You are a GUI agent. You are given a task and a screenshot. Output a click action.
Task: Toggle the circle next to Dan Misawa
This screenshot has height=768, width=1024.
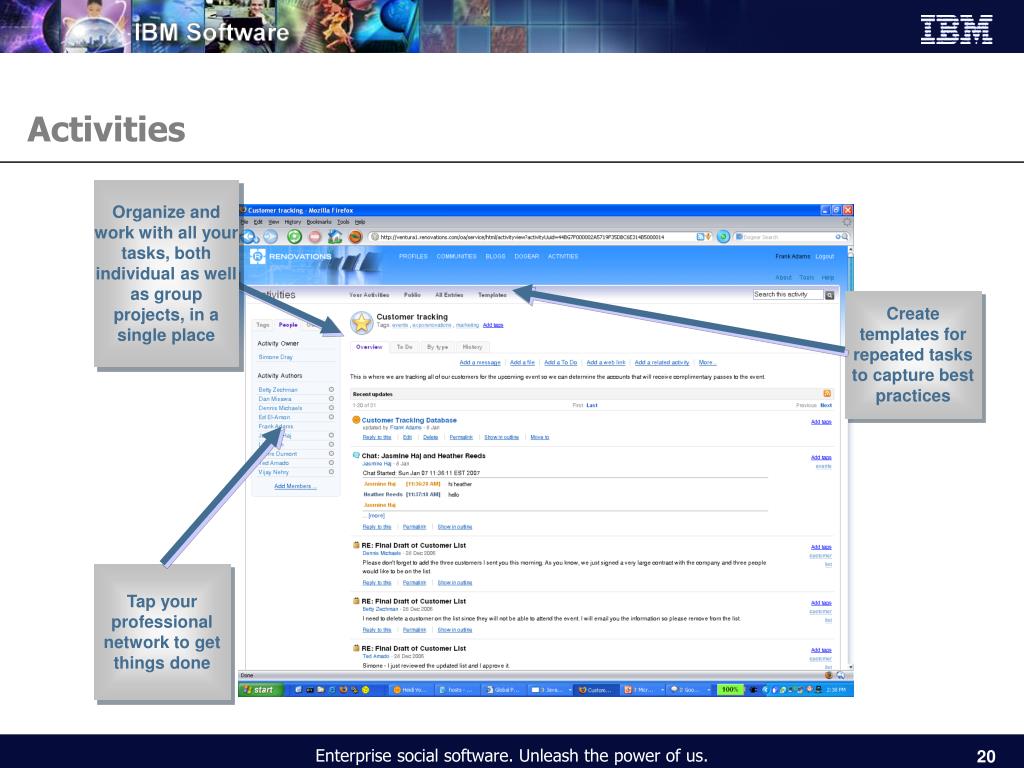331,399
